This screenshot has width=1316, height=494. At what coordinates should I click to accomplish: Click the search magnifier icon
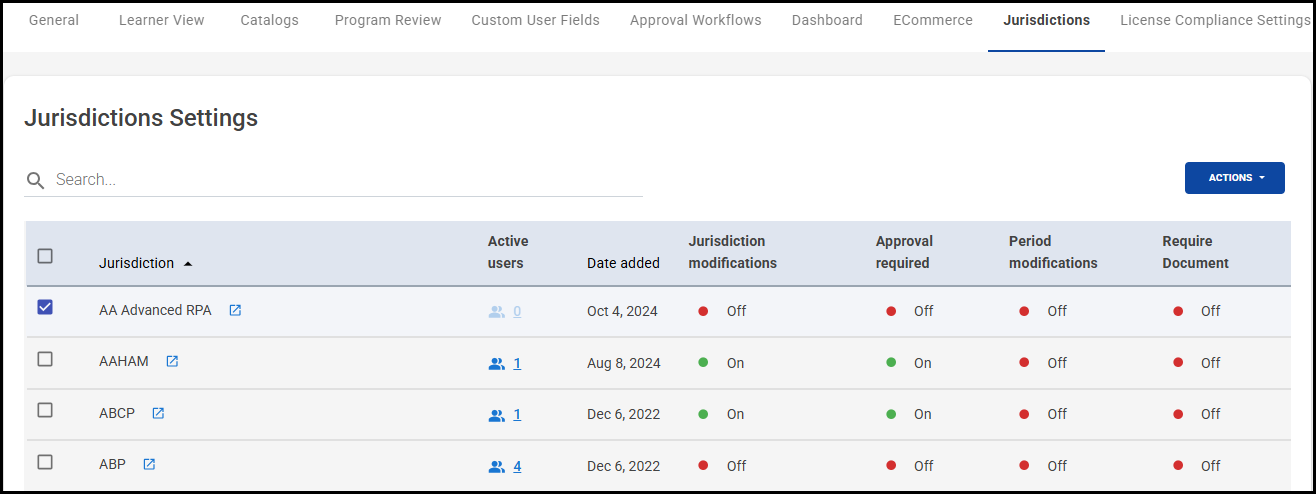click(x=36, y=180)
